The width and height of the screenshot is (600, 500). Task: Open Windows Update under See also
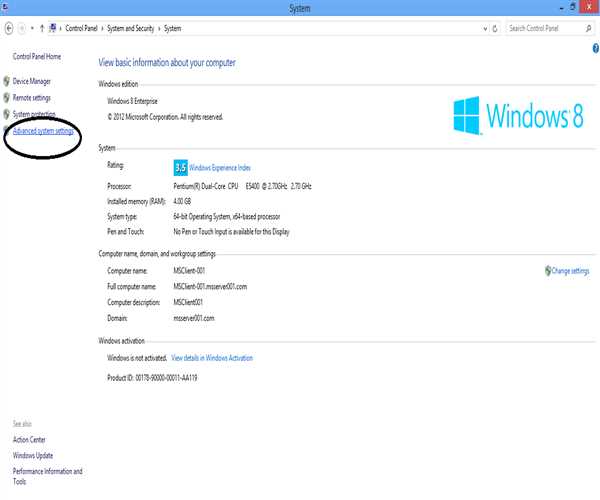pyautogui.click(x=34, y=455)
